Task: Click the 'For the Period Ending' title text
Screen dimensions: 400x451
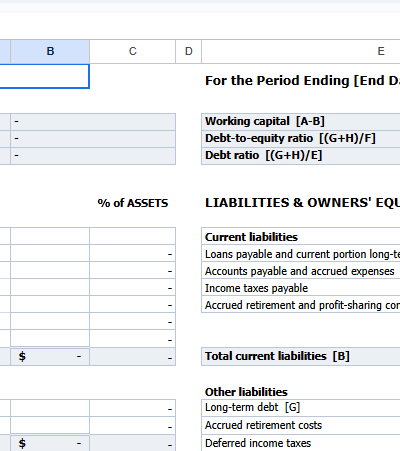Action: pyautogui.click(x=302, y=80)
